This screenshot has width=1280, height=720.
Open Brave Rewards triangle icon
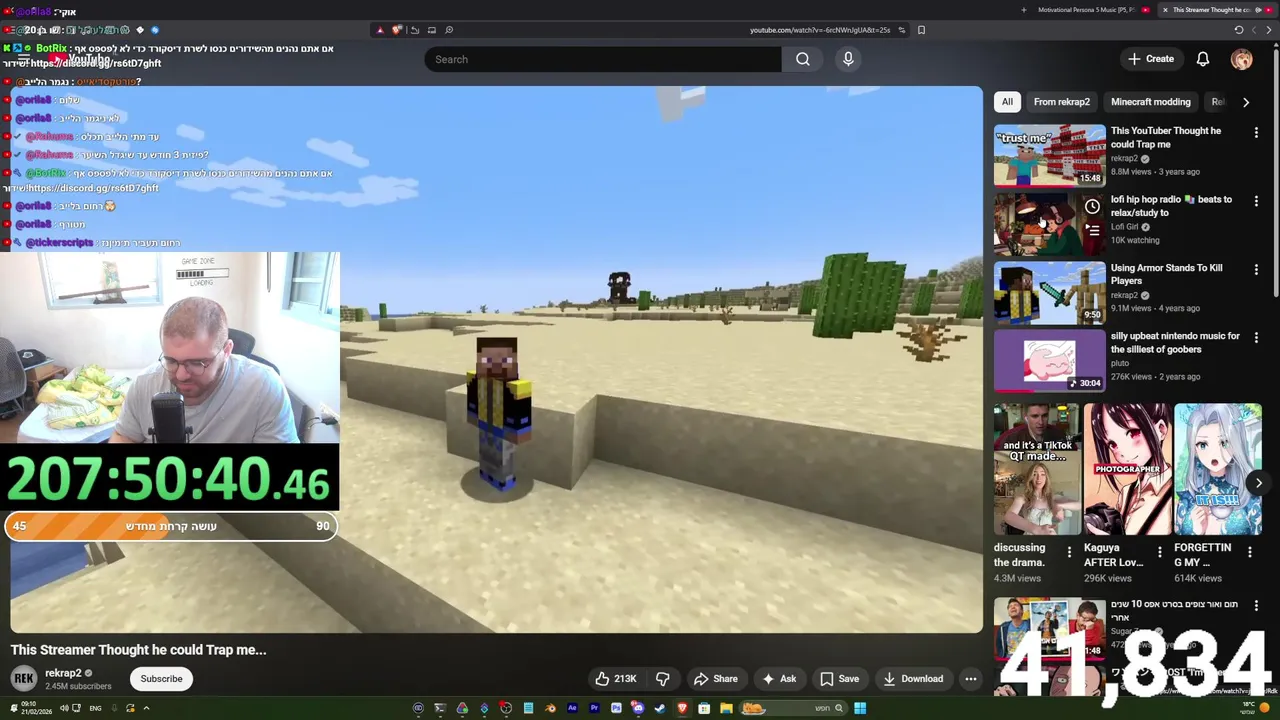(380, 30)
